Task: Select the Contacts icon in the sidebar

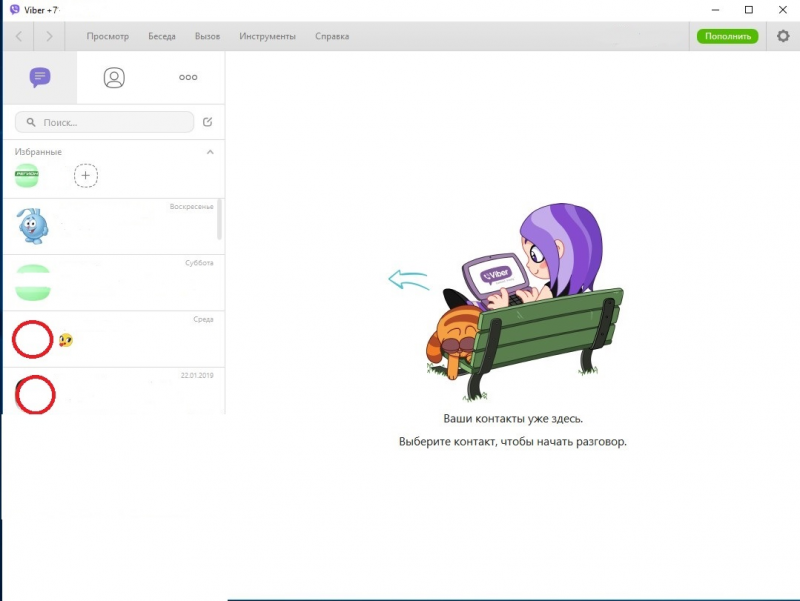Action: (112, 77)
